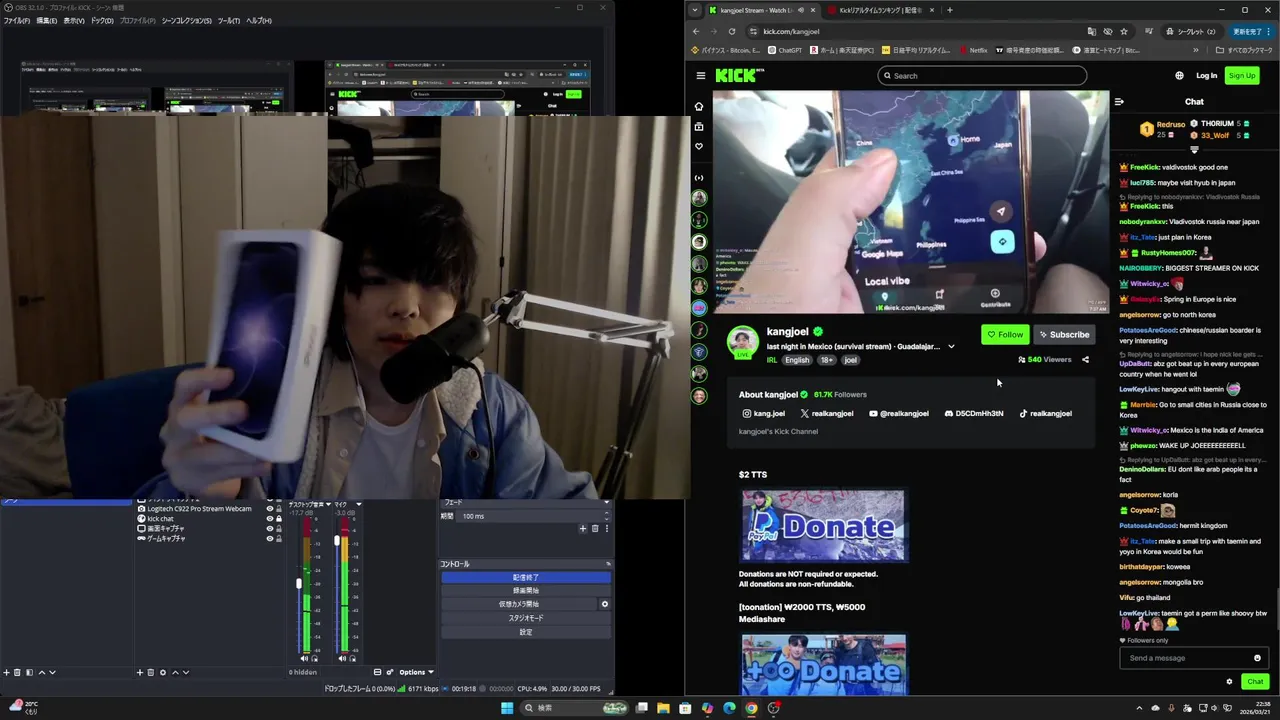Open OBS 編集(E) menu
The image size is (1280, 720).
point(47,20)
